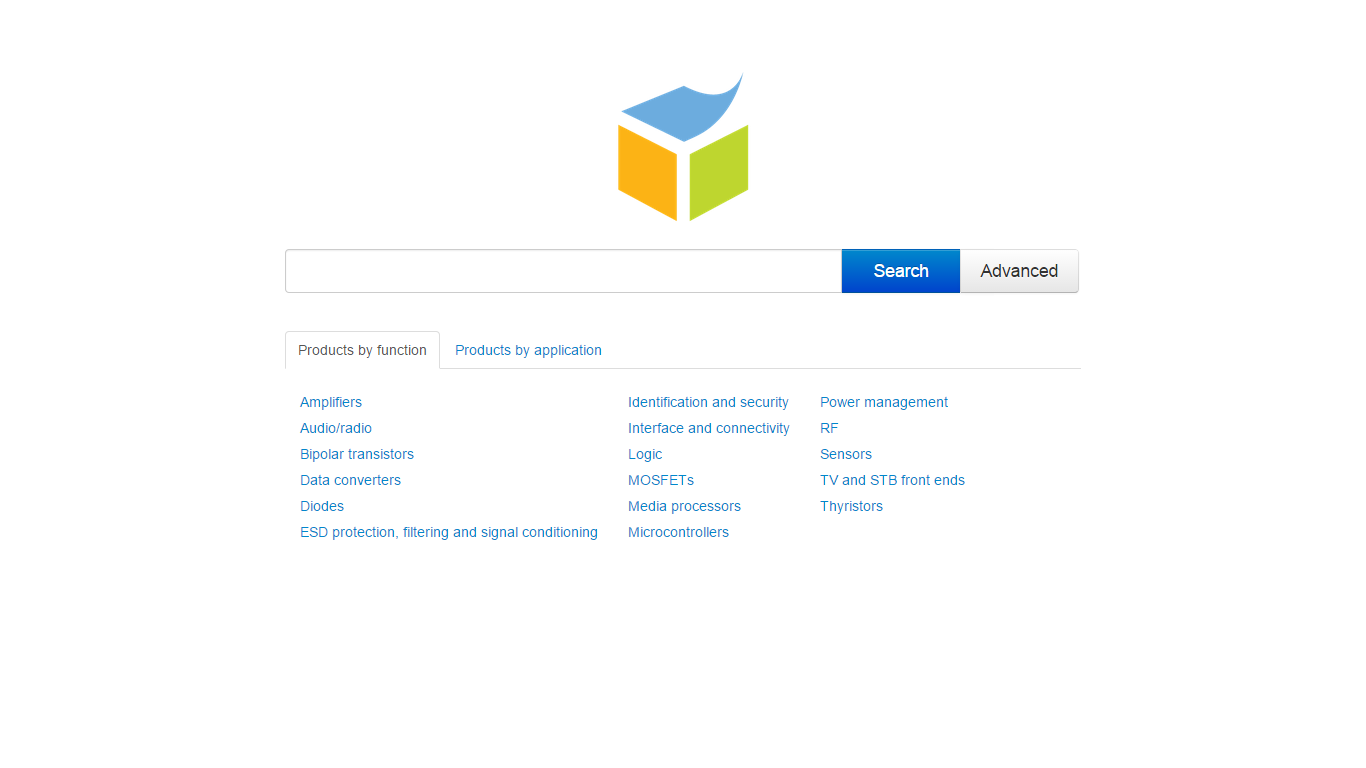Select the Logic category

[645, 454]
